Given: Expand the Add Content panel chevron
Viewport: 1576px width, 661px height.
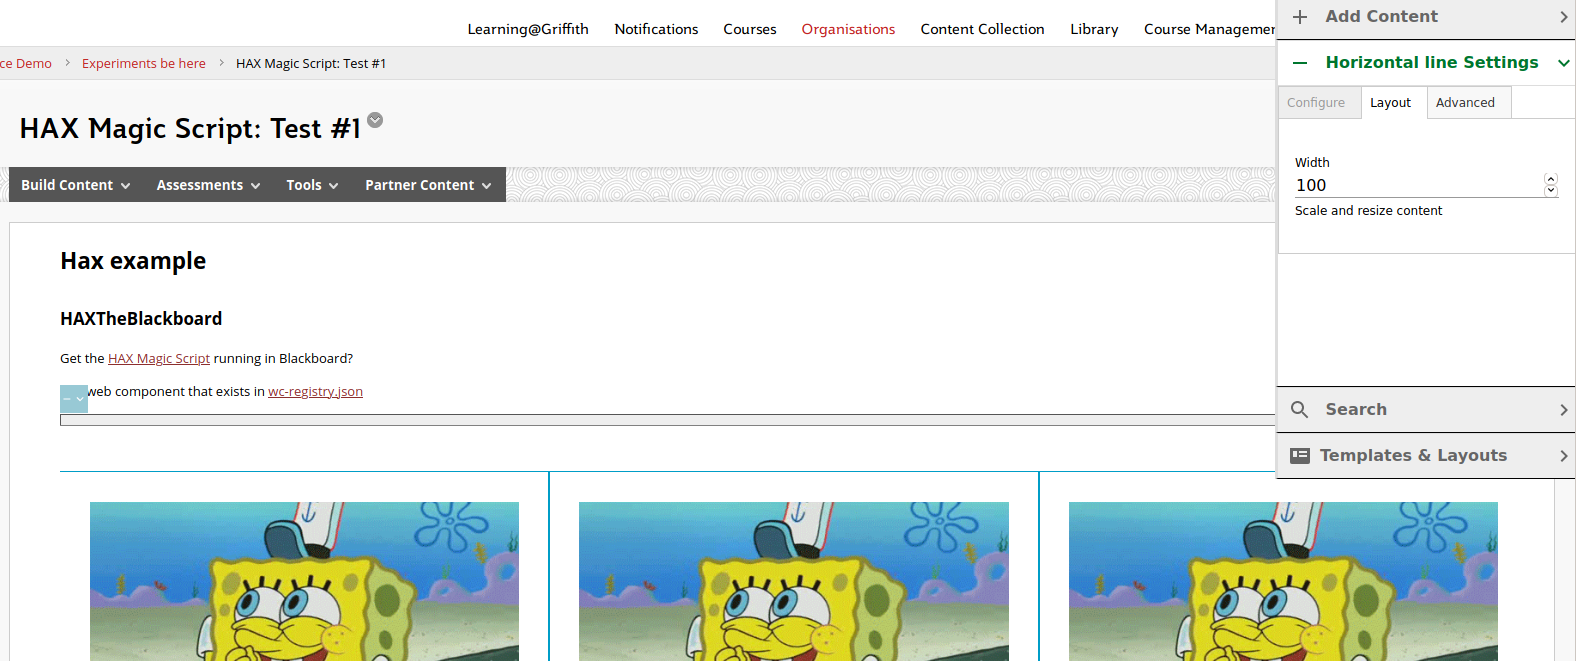Looking at the screenshot, I should (x=1563, y=17).
